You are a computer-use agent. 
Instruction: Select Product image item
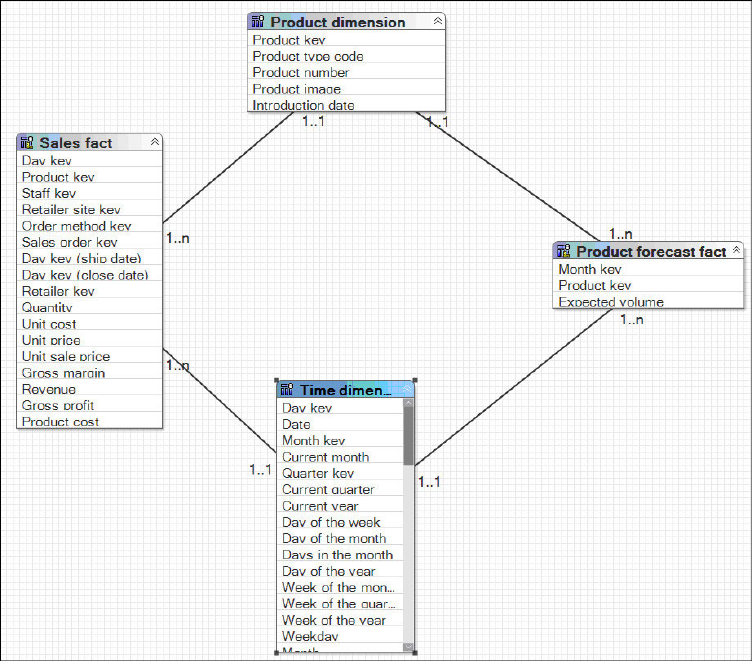(x=346, y=89)
